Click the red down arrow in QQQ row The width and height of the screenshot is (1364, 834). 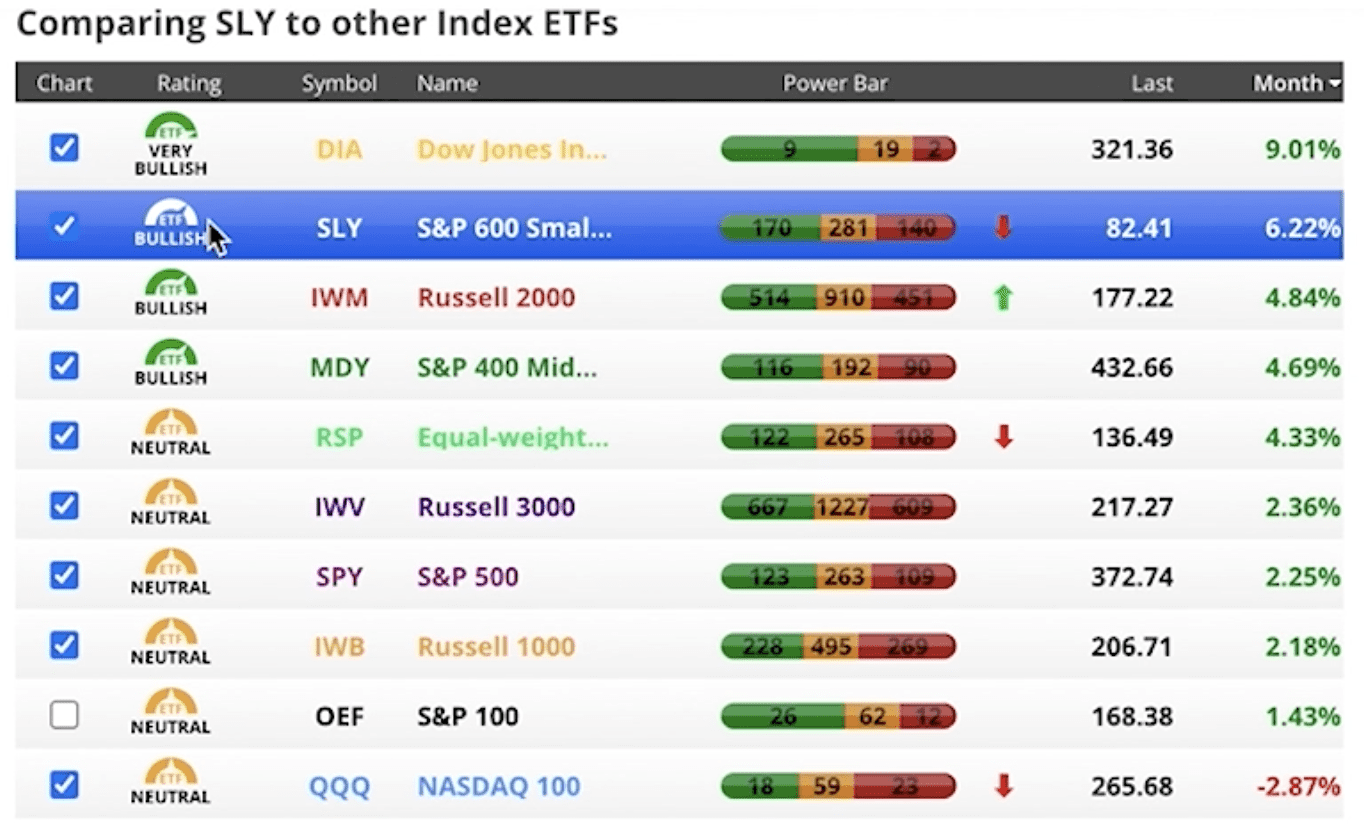[x=1003, y=786]
